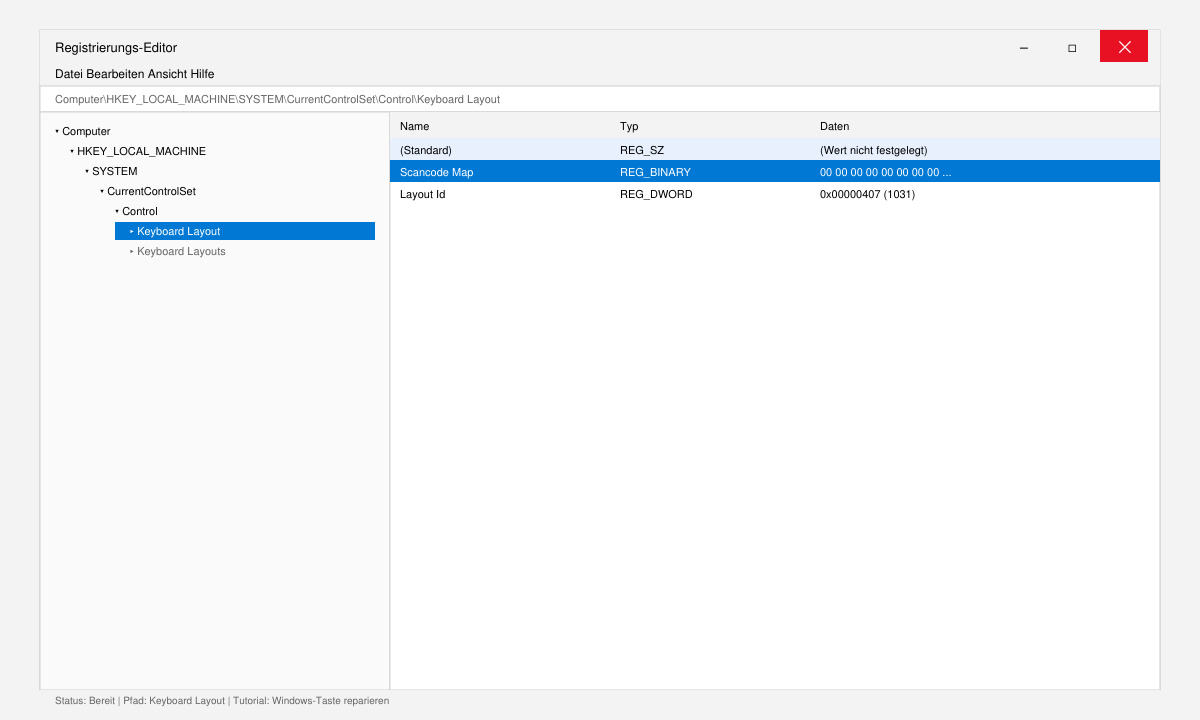Minimize the Registrierungs-Editor window
The image size is (1200, 720).
point(1024,47)
